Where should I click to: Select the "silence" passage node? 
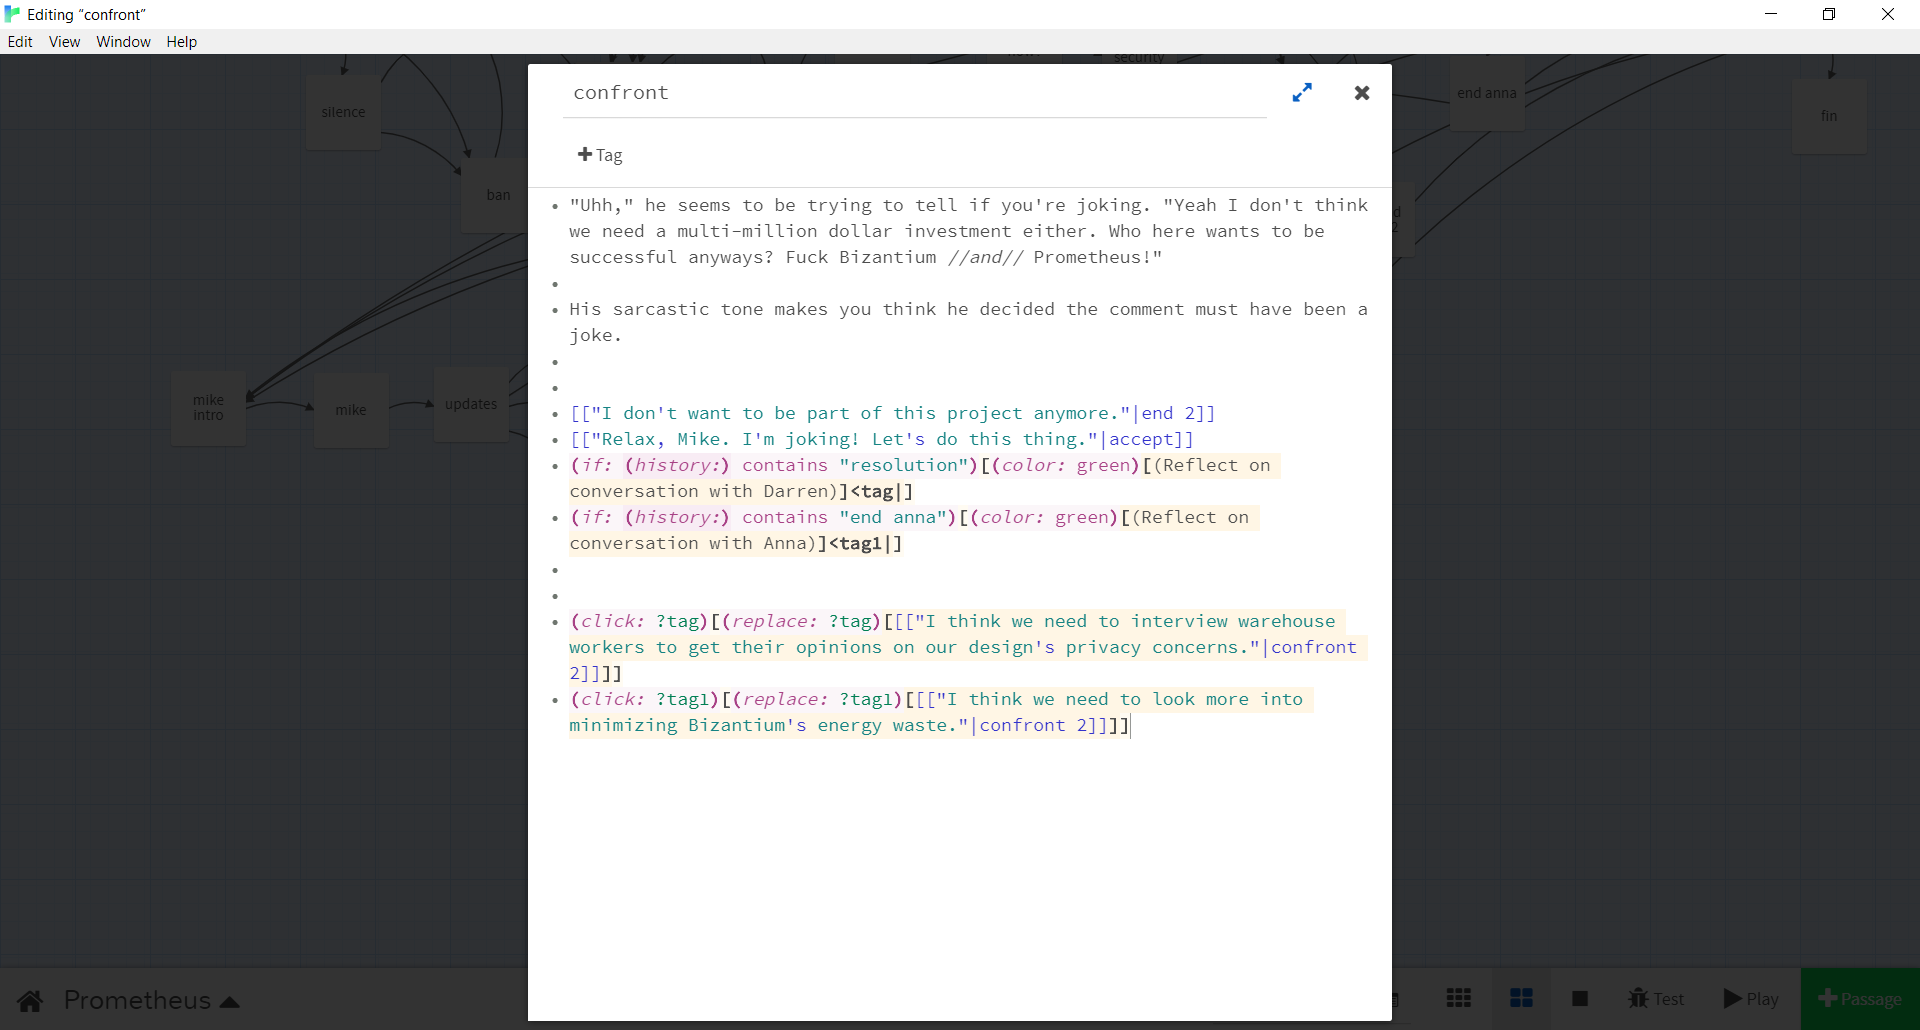tap(343, 112)
